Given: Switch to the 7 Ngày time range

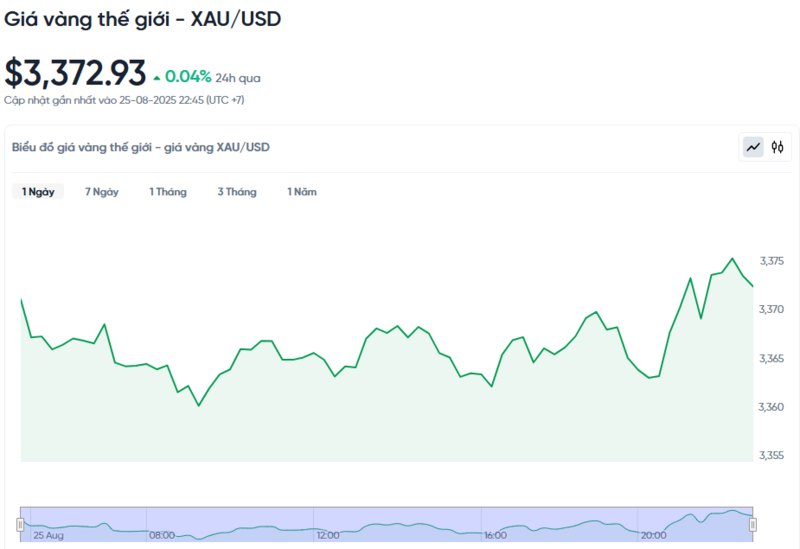Looking at the screenshot, I should coord(102,192).
